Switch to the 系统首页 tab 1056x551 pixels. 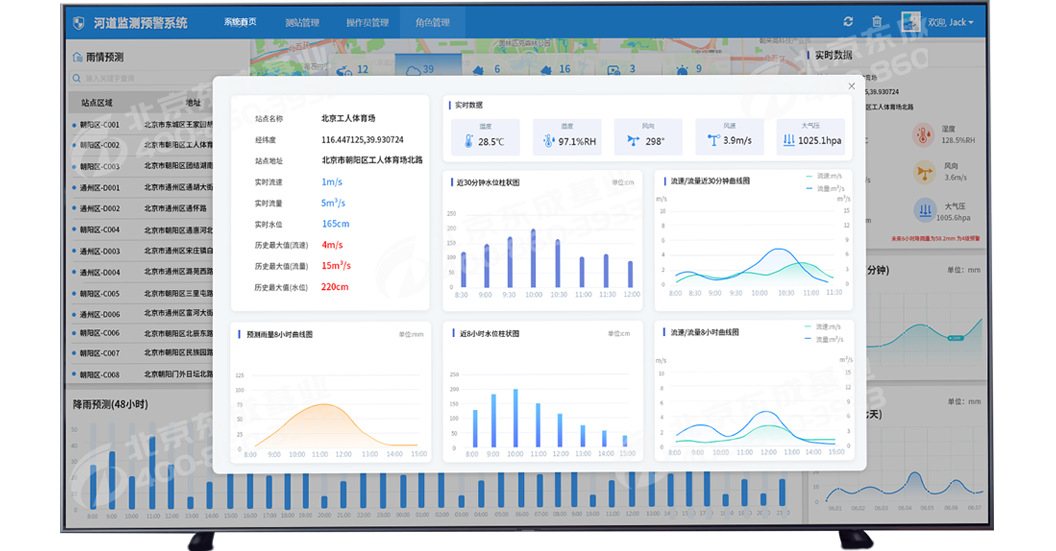point(240,22)
